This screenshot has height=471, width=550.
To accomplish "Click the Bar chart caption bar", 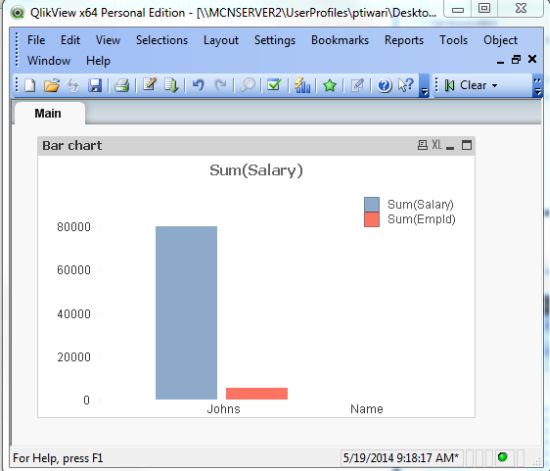I will pyautogui.click(x=256, y=146).
